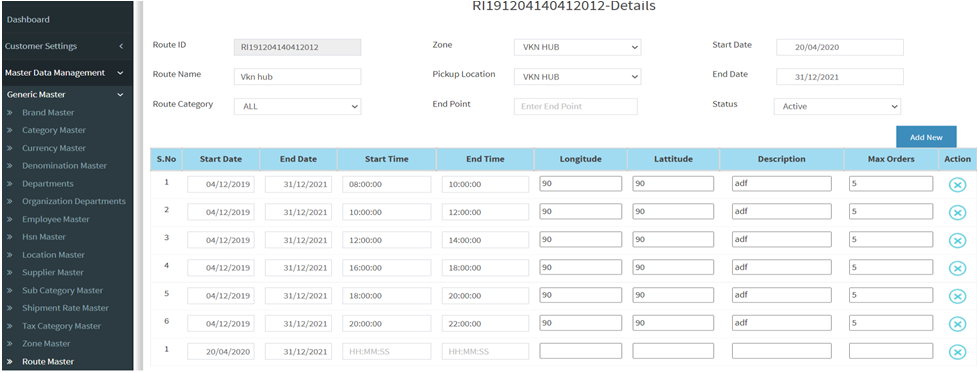Viewport: 979px width, 373px height.
Task: Open Supplier Master page
Action: point(53,273)
